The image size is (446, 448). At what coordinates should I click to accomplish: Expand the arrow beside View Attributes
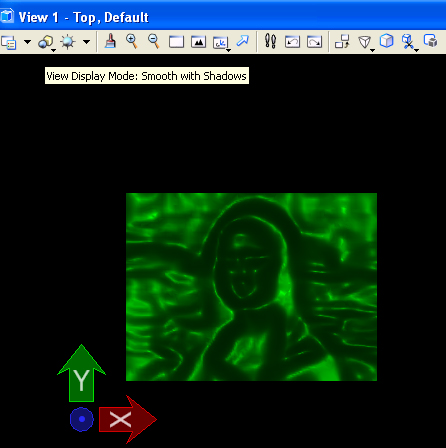pyautogui.click(x=28, y=42)
